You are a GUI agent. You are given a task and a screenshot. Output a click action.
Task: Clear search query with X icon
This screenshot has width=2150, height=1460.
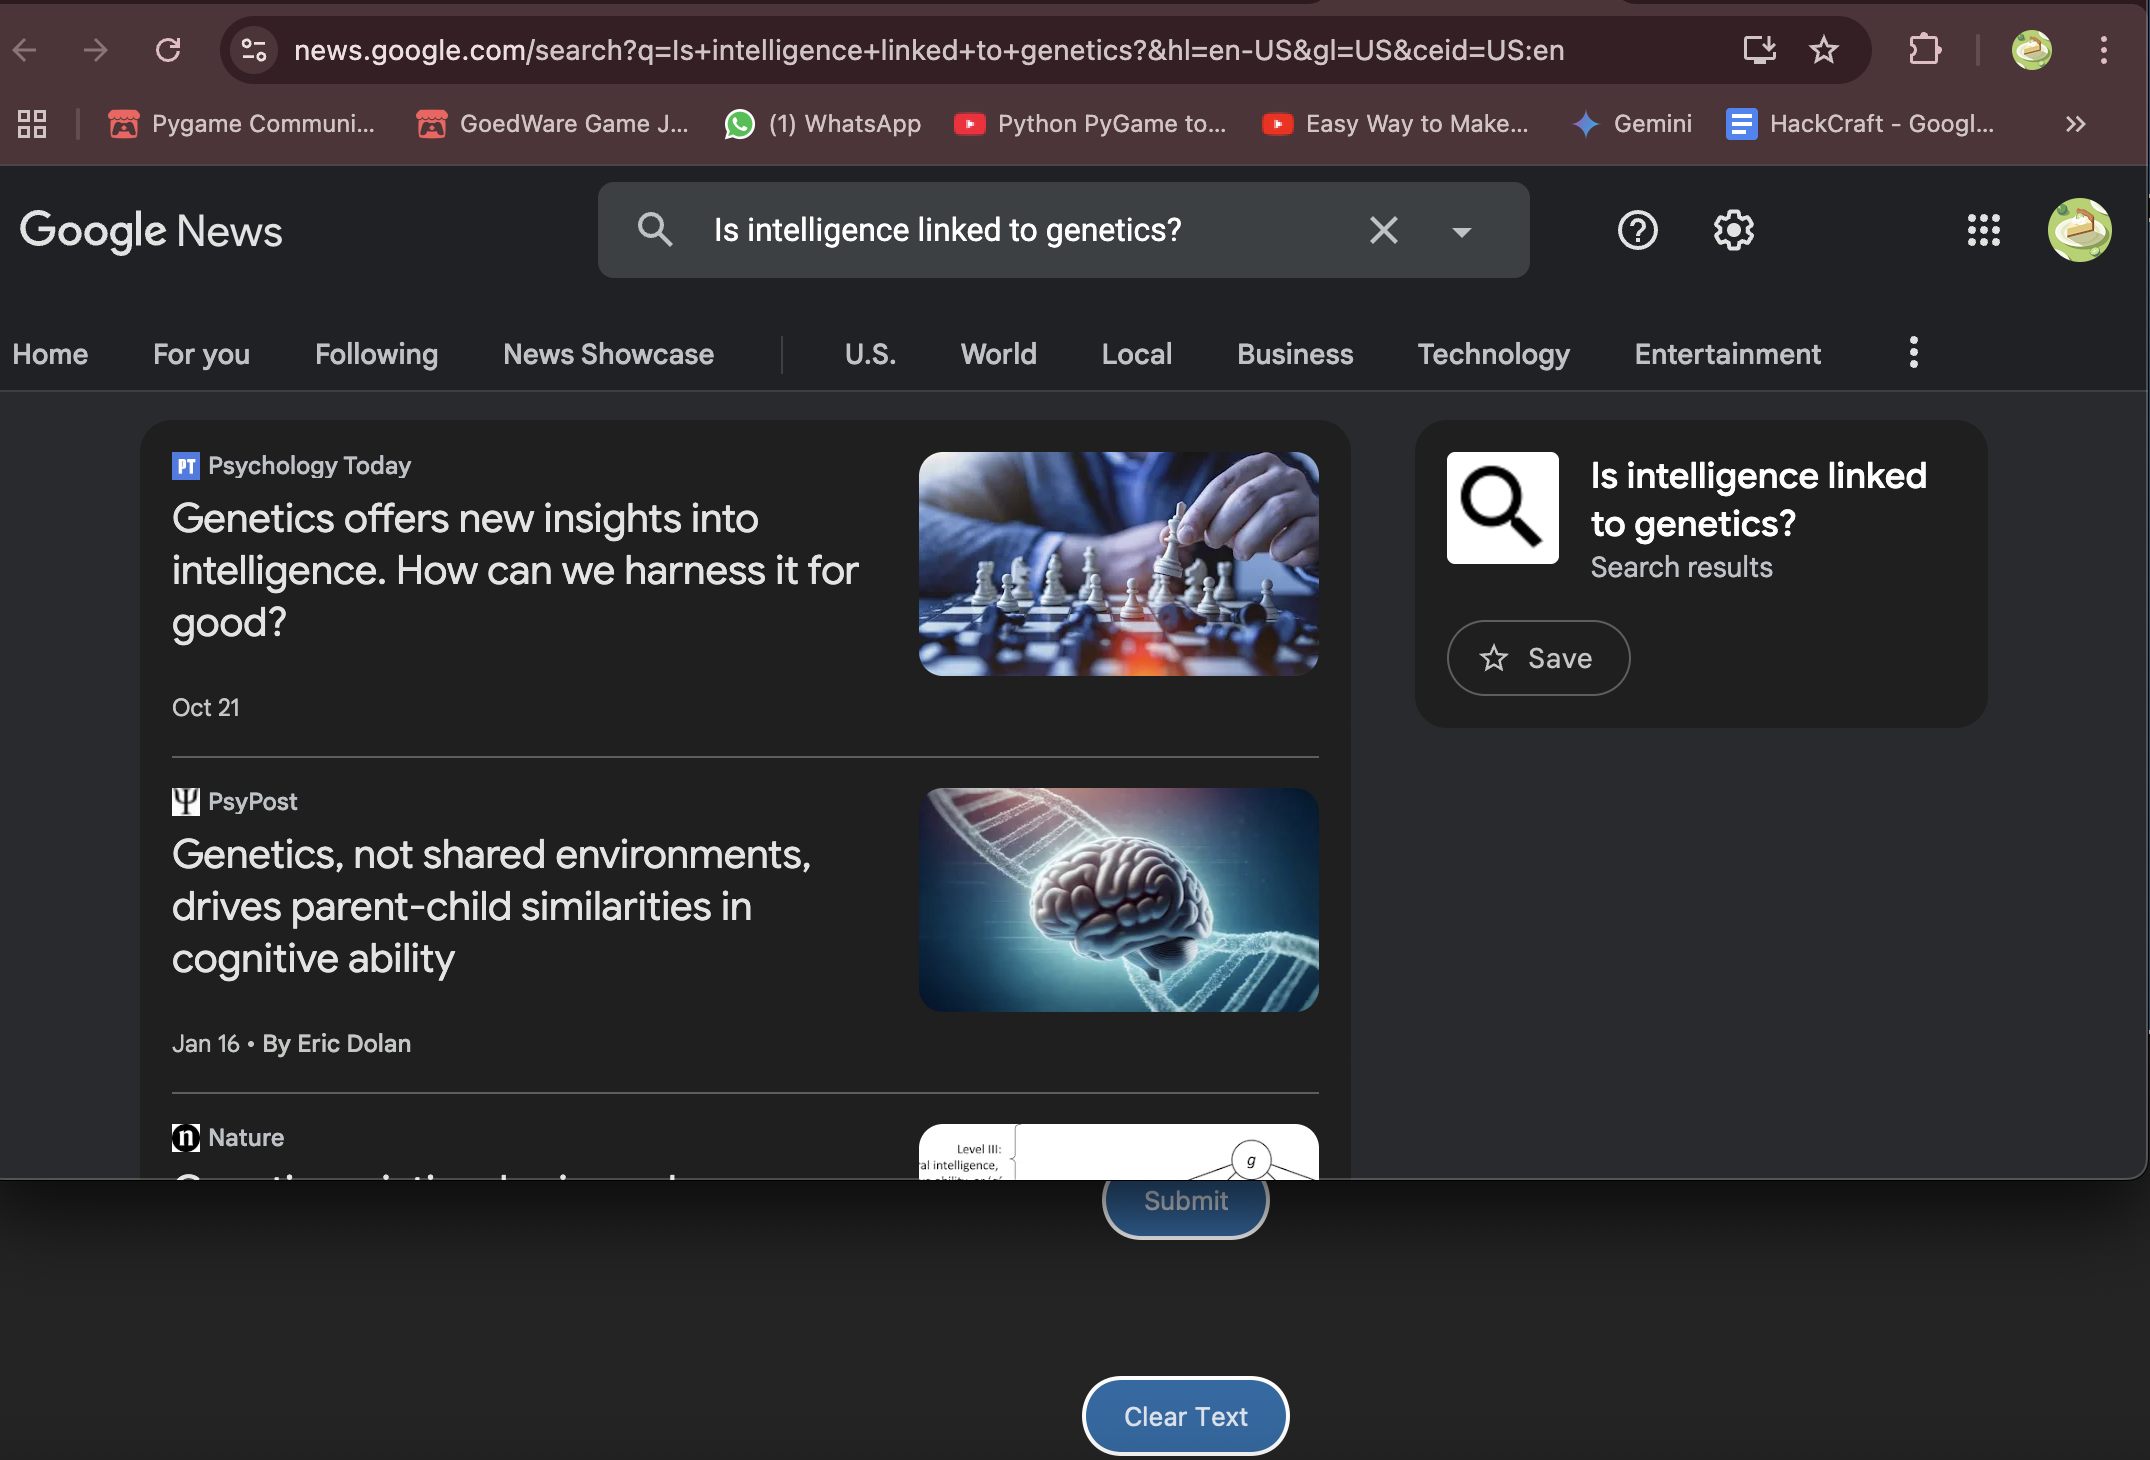click(1384, 231)
